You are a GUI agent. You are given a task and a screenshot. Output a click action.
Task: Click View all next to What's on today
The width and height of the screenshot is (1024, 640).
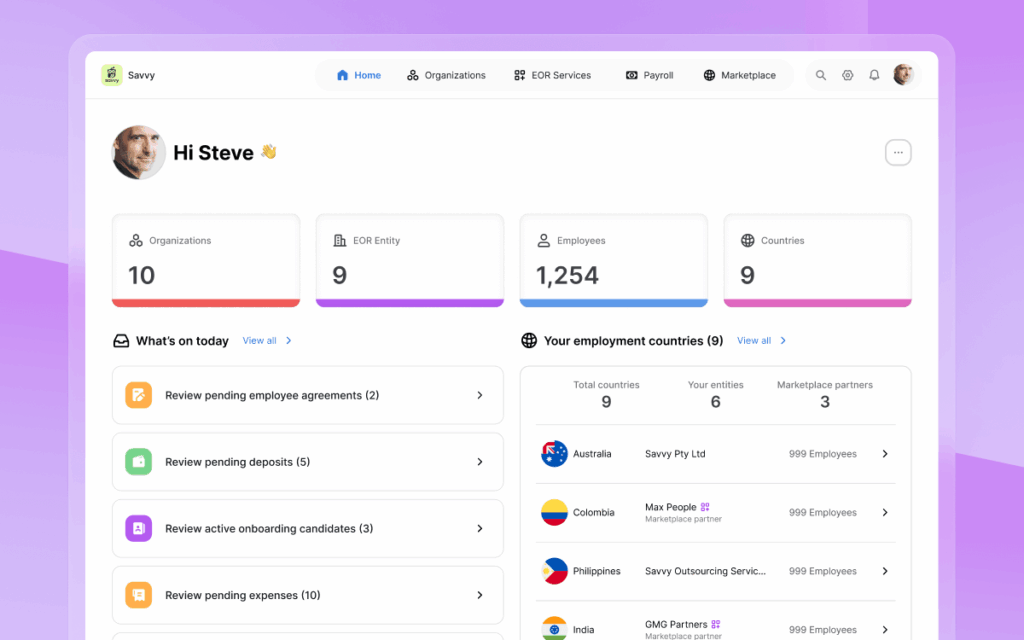(266, 341)
